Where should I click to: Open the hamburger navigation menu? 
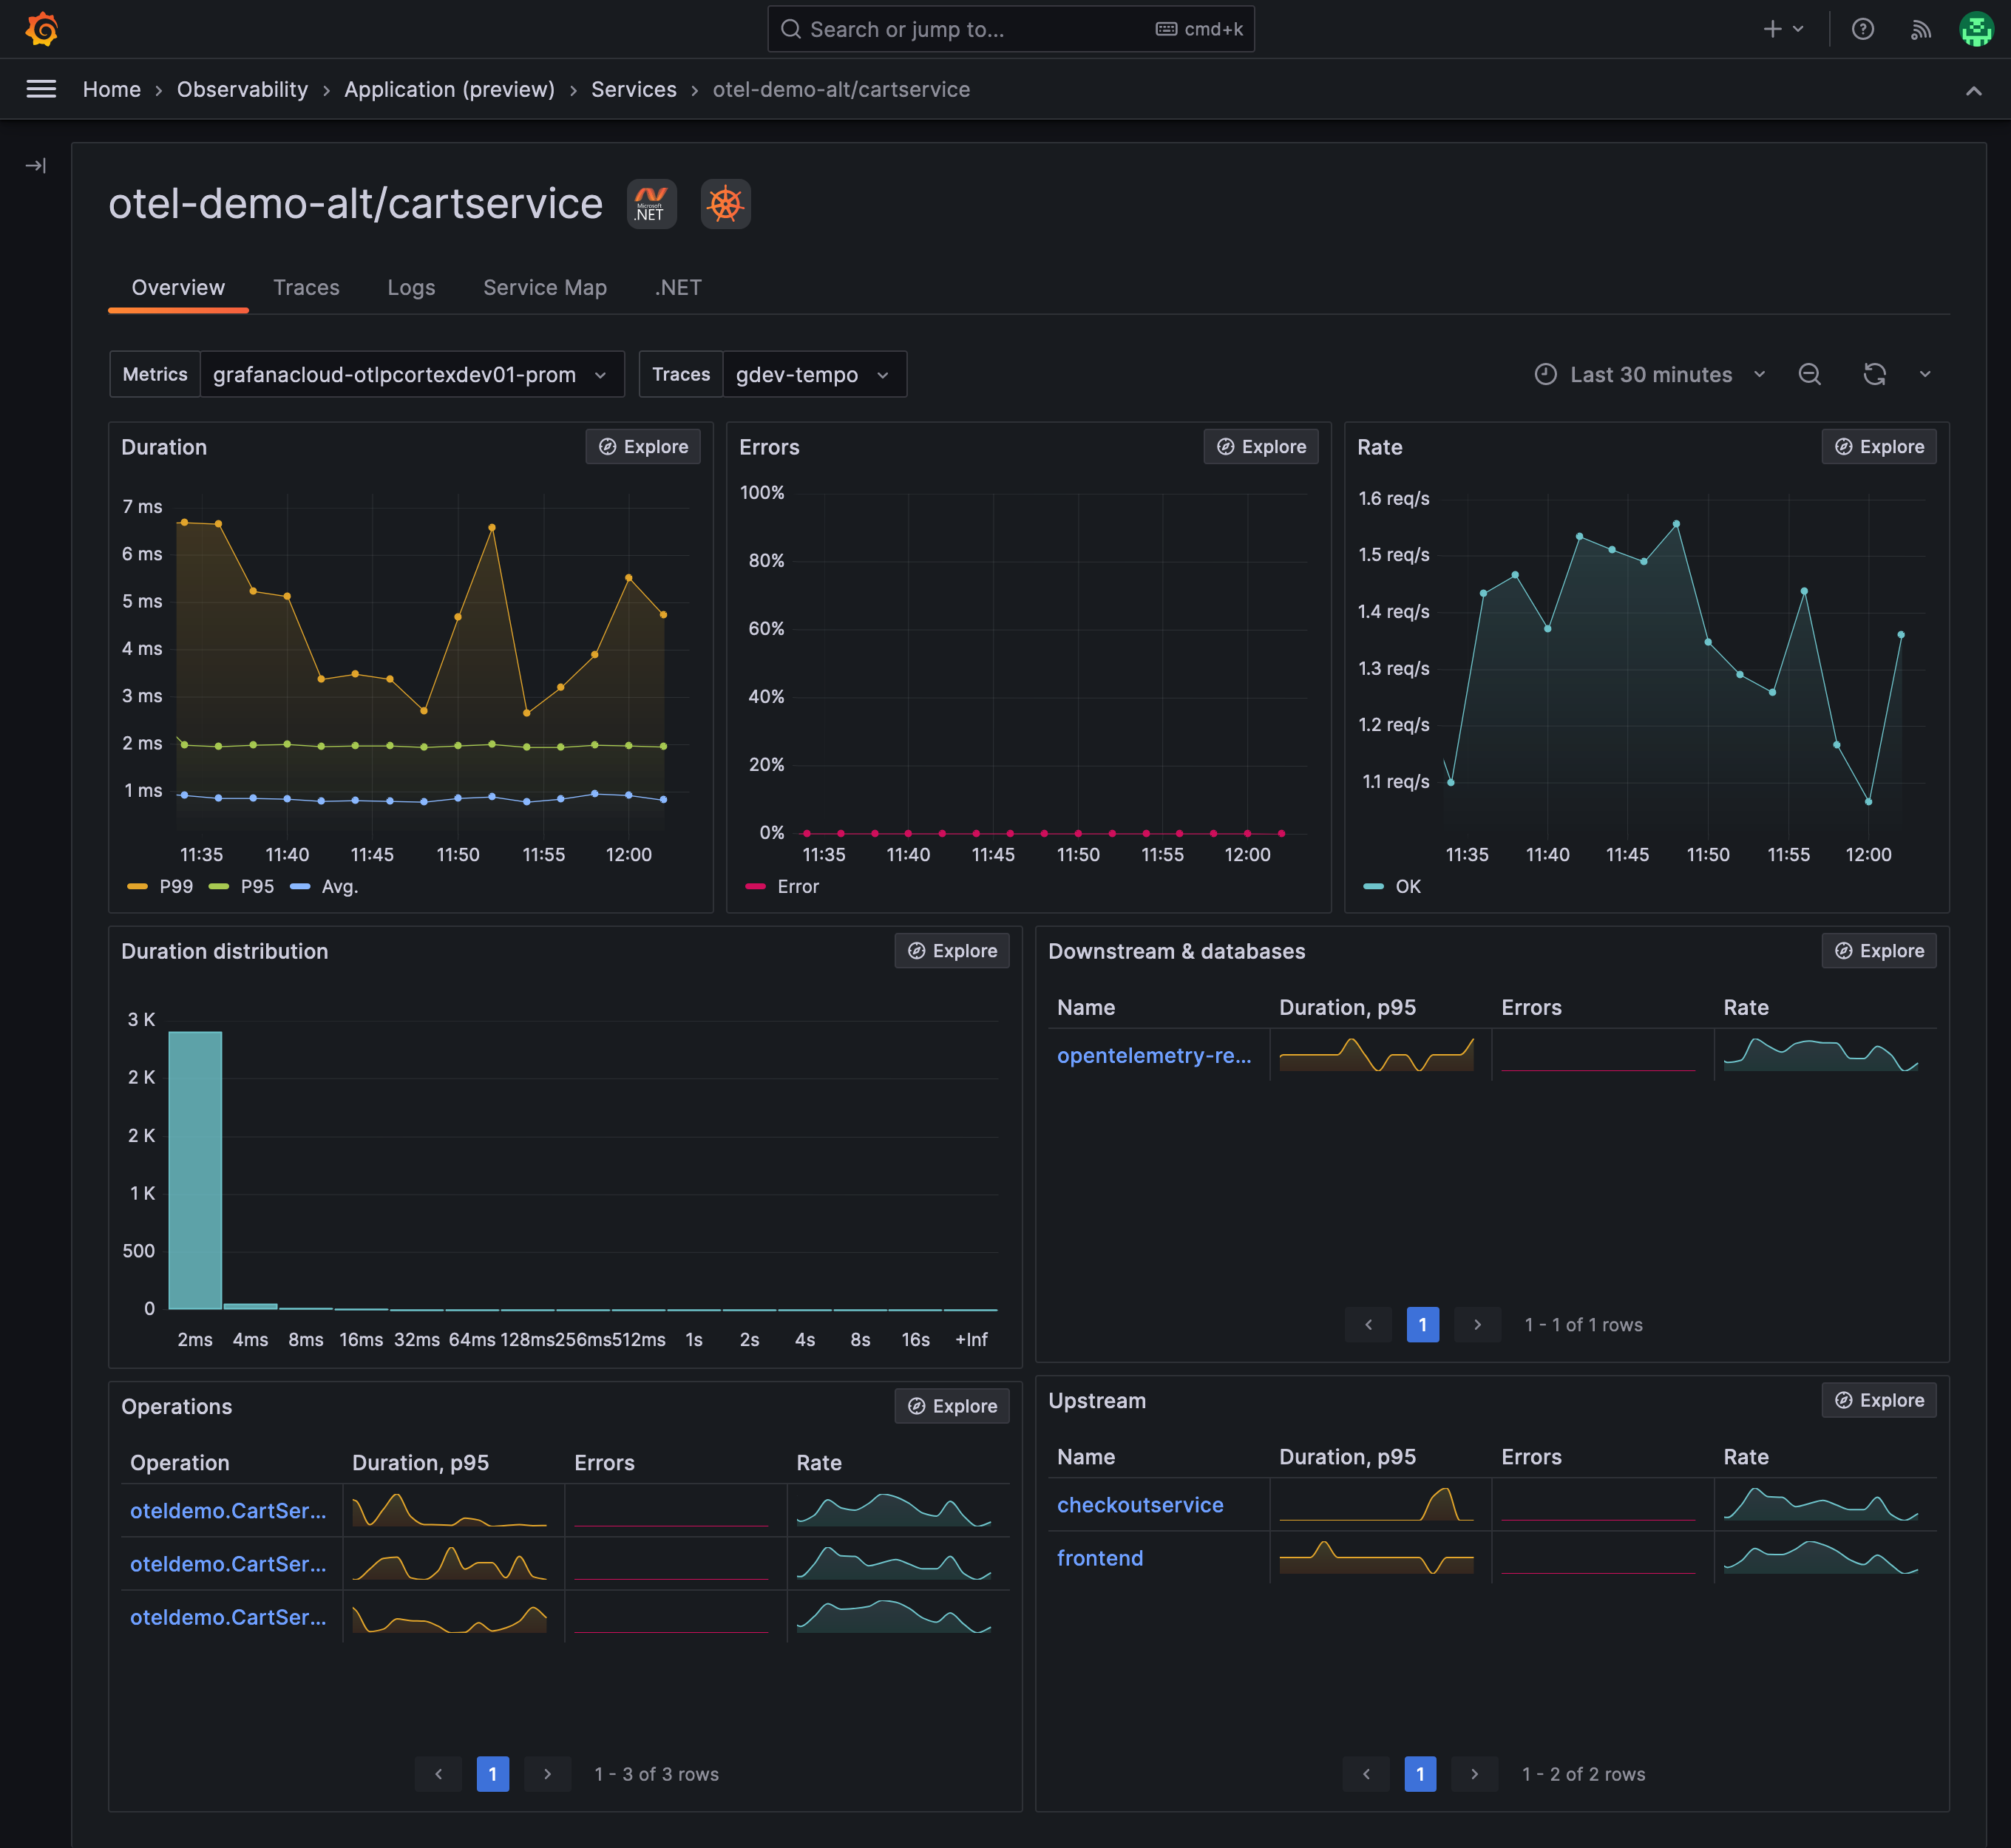pos(41,89)
